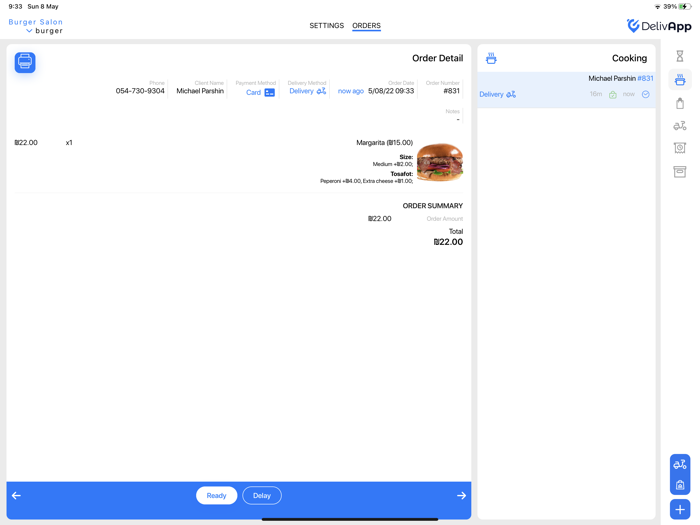Open the SETTINGS tab
The height and width of the screenshot is (525, 700).
pos(326,25)
